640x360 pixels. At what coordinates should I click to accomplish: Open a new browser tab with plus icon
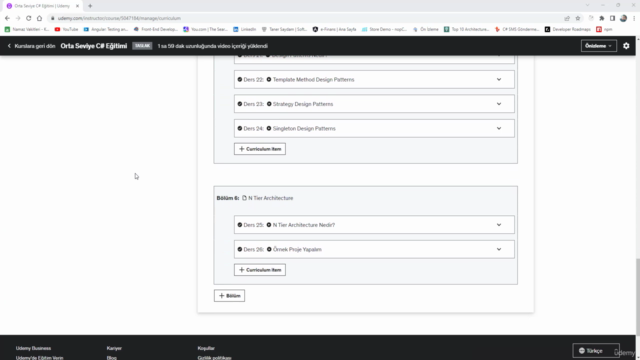pyautogui.click(x=90, y=6)
